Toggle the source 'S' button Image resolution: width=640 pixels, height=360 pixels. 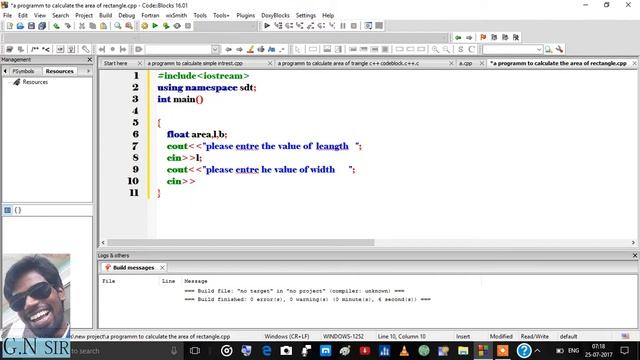pos(460,49)
